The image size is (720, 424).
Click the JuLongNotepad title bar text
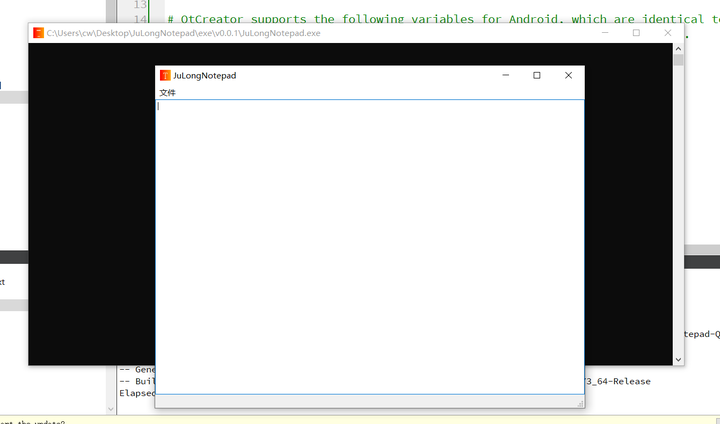[205, 76]
